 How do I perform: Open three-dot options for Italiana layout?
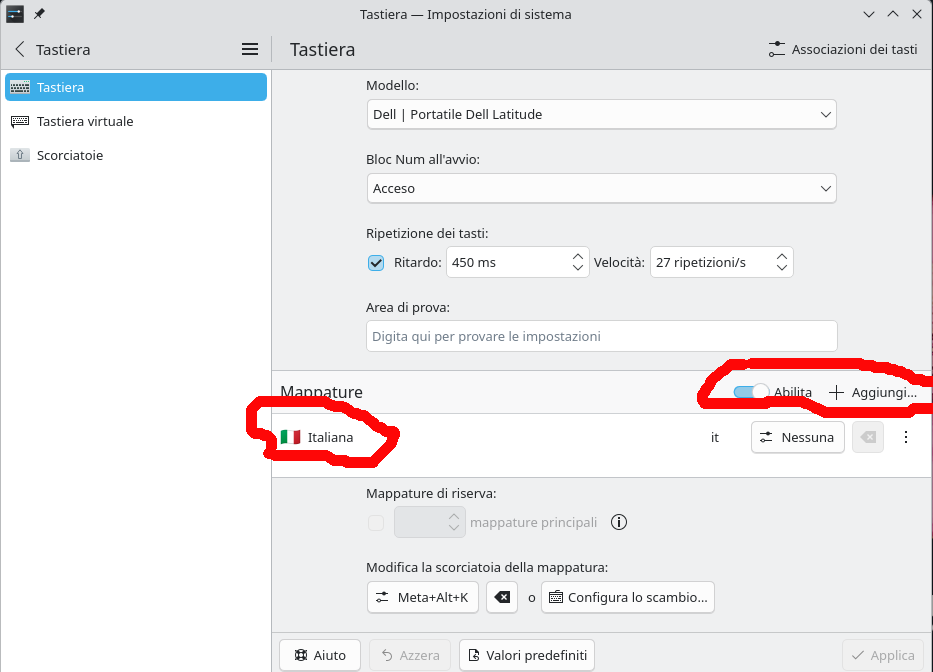pos(906,437)
